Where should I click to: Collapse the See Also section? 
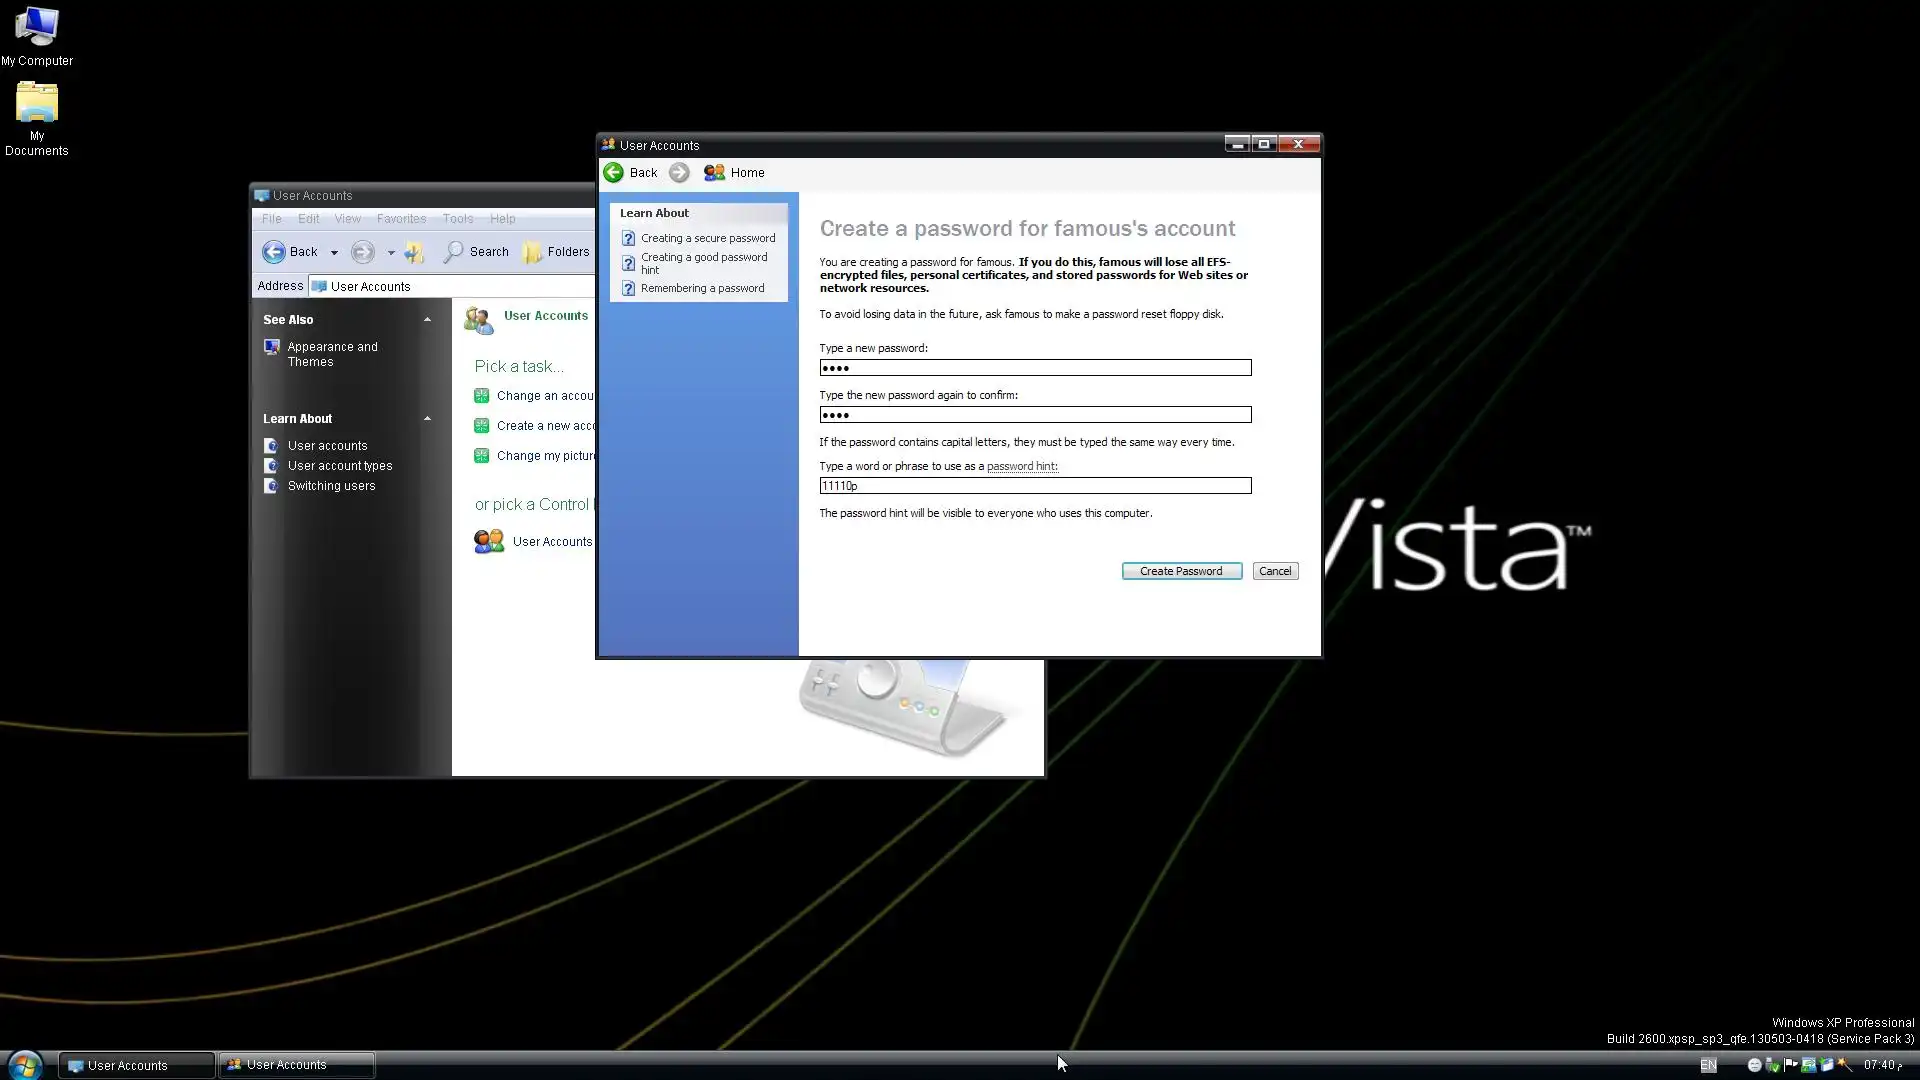[x=427, y=320]
